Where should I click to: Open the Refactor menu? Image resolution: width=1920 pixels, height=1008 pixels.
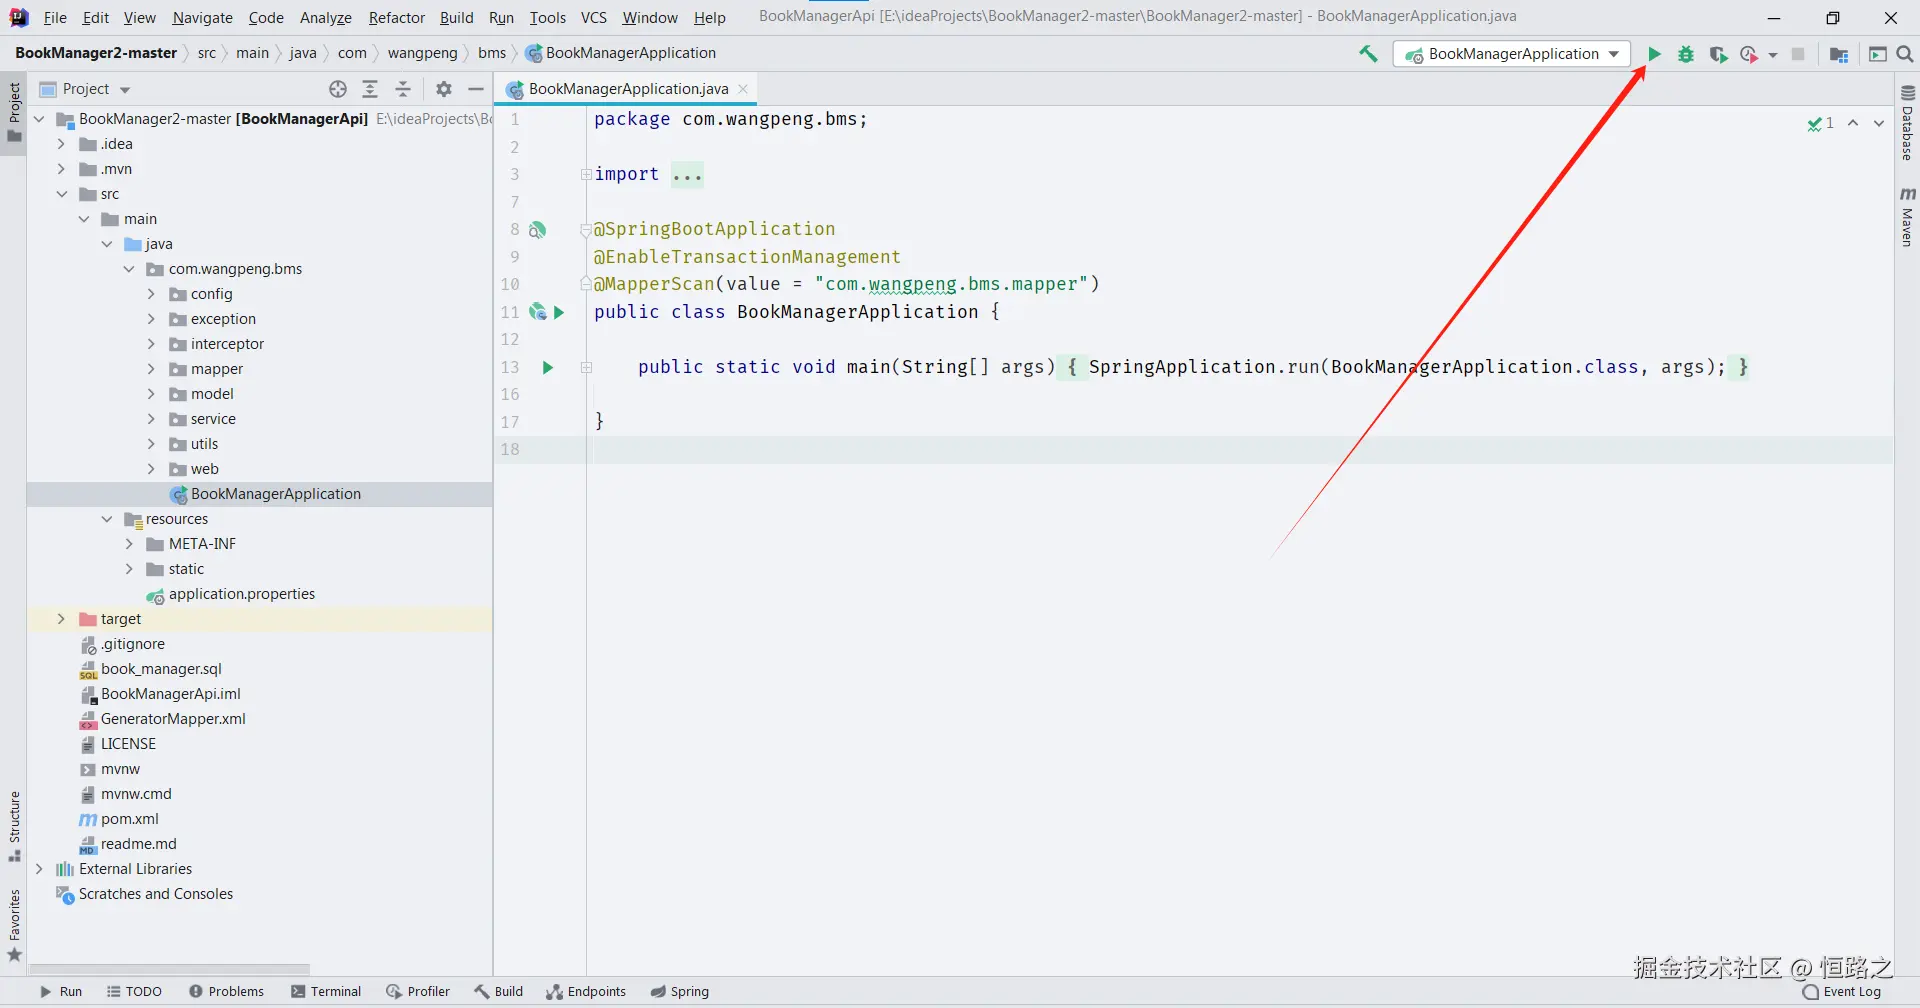[x=396, y=17]
